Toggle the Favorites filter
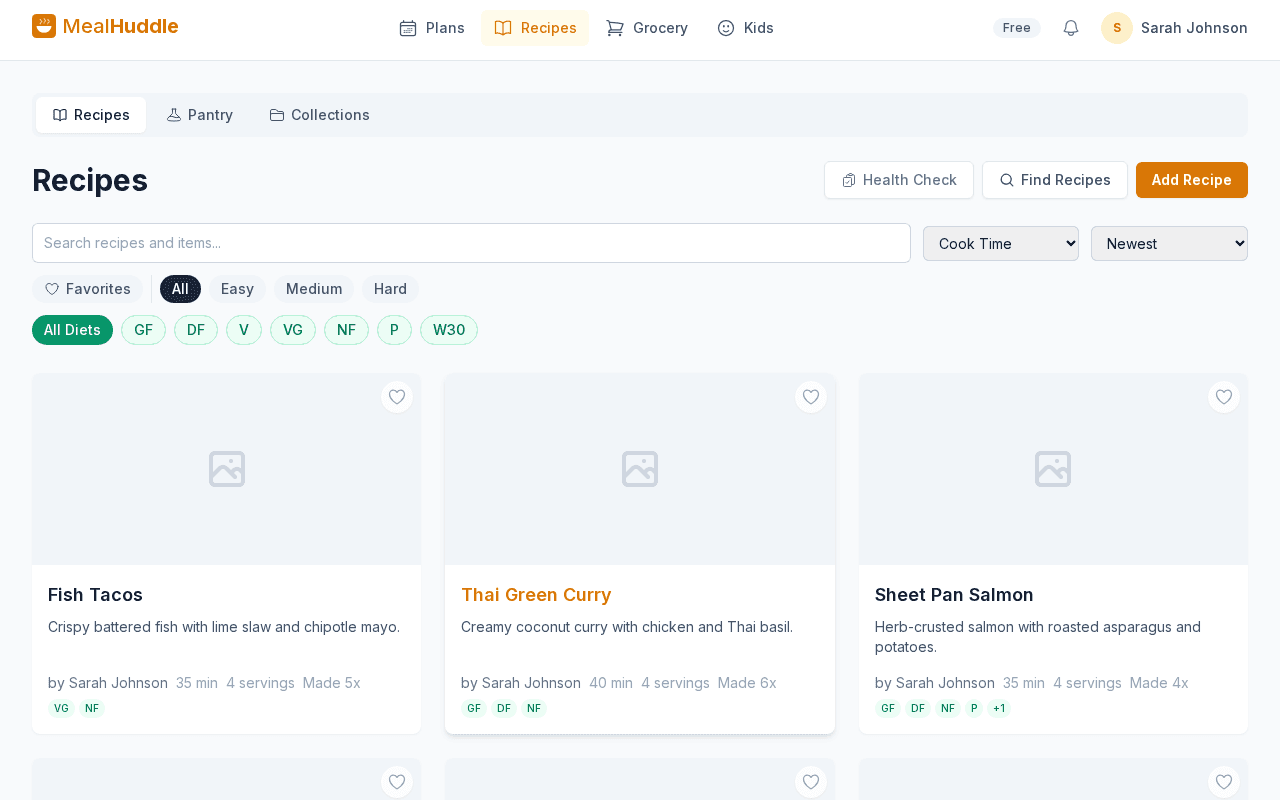1280x800 pixels. pyautogui.click(x=87, y=289)
